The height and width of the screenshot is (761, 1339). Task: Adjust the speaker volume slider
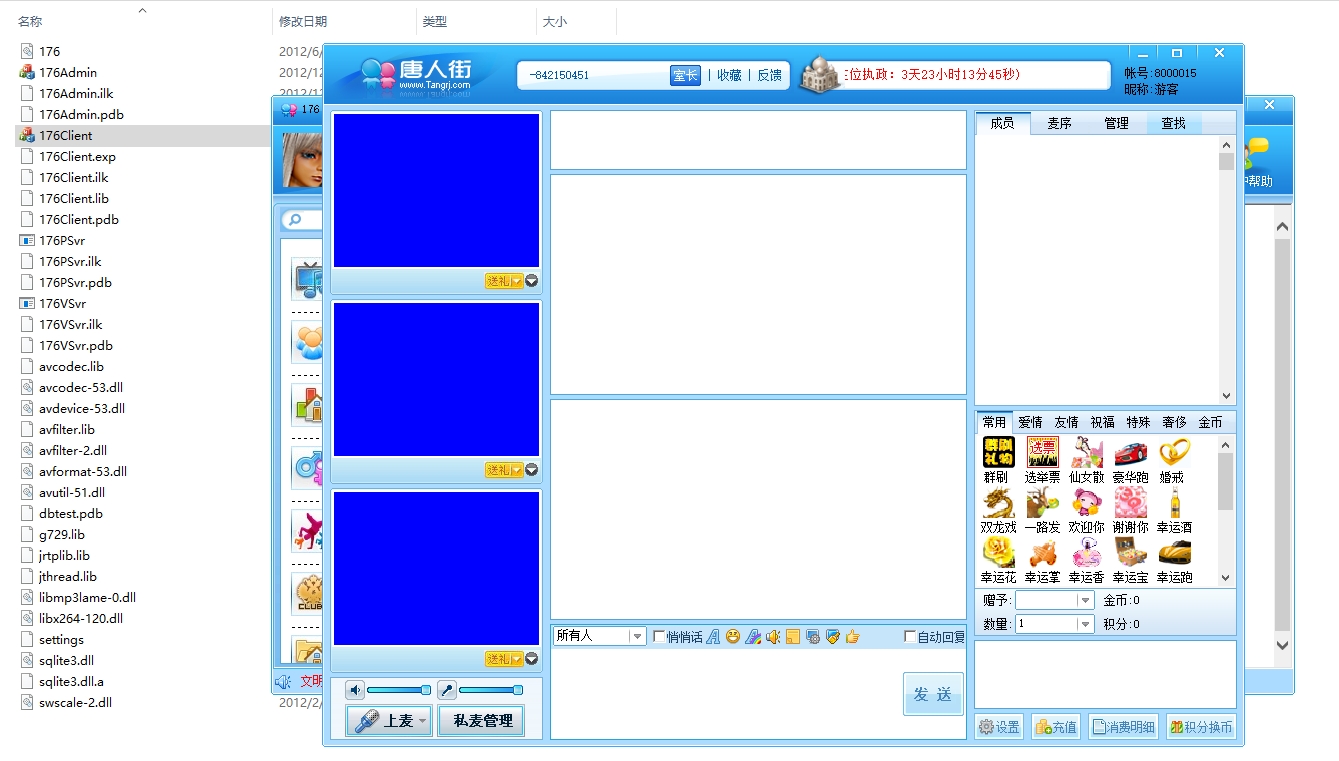[399, 690]
